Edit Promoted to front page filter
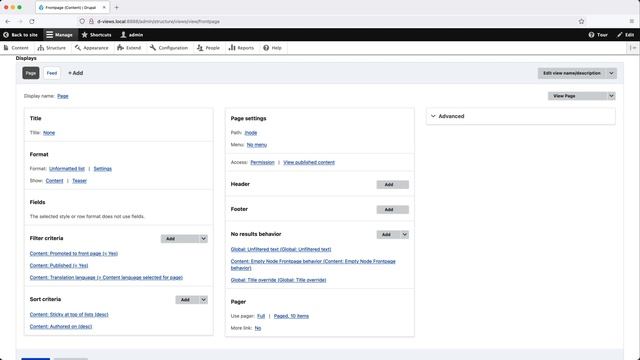 [x=74, y=253]
